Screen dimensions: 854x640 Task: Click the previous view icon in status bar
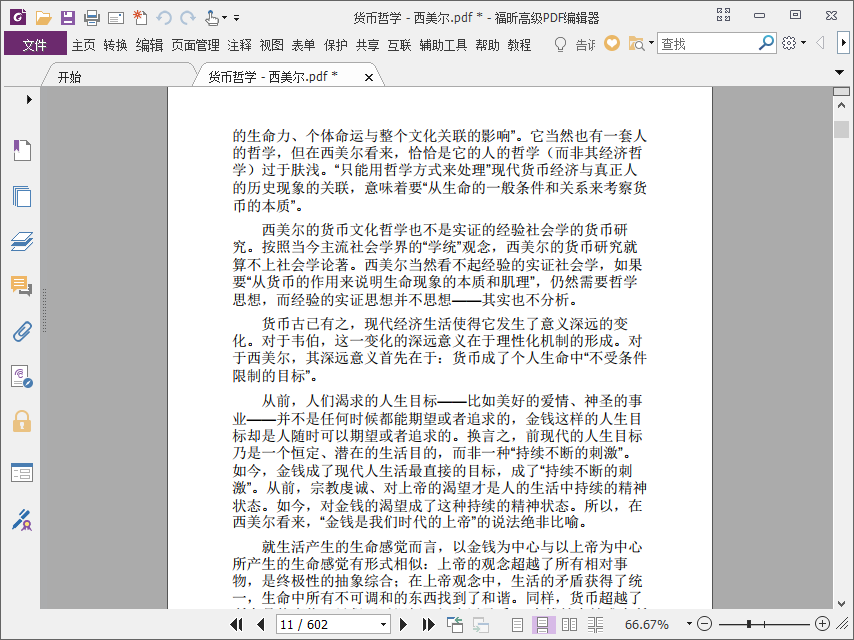[455, 624]
